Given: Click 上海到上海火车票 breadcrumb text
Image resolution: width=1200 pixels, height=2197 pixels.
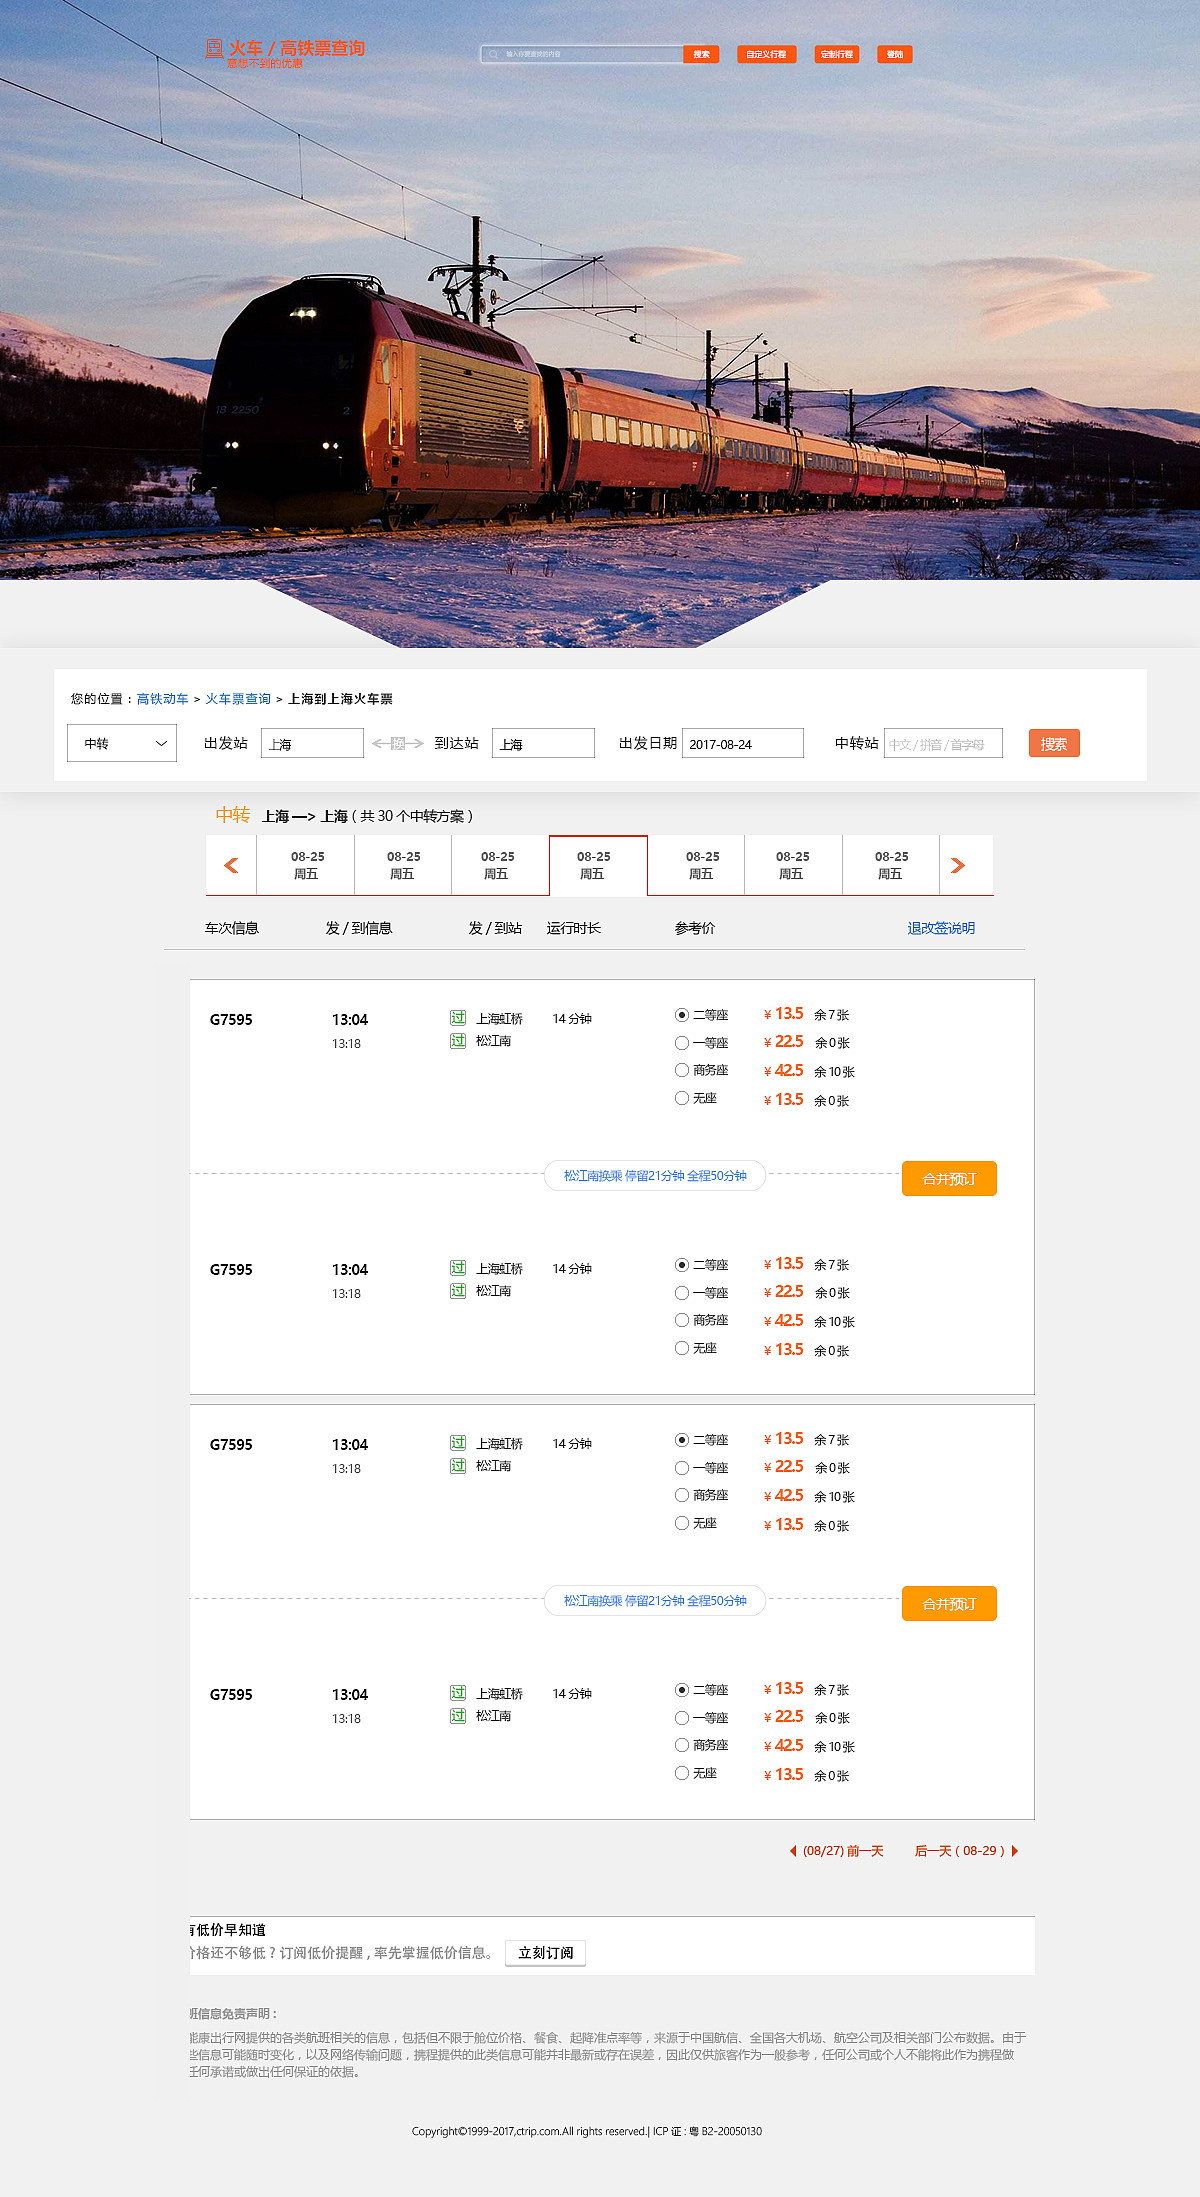Looking at the screenshot, I should click(x=340, y=699).
